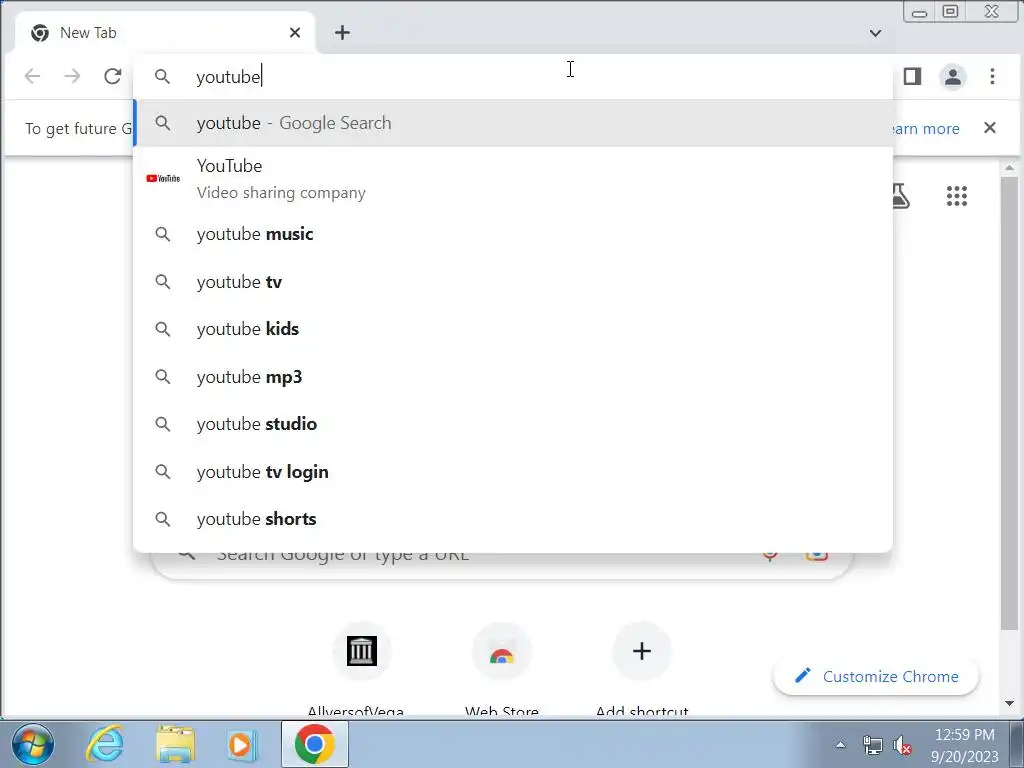Click the muted volume tray icon

point(903,744)
